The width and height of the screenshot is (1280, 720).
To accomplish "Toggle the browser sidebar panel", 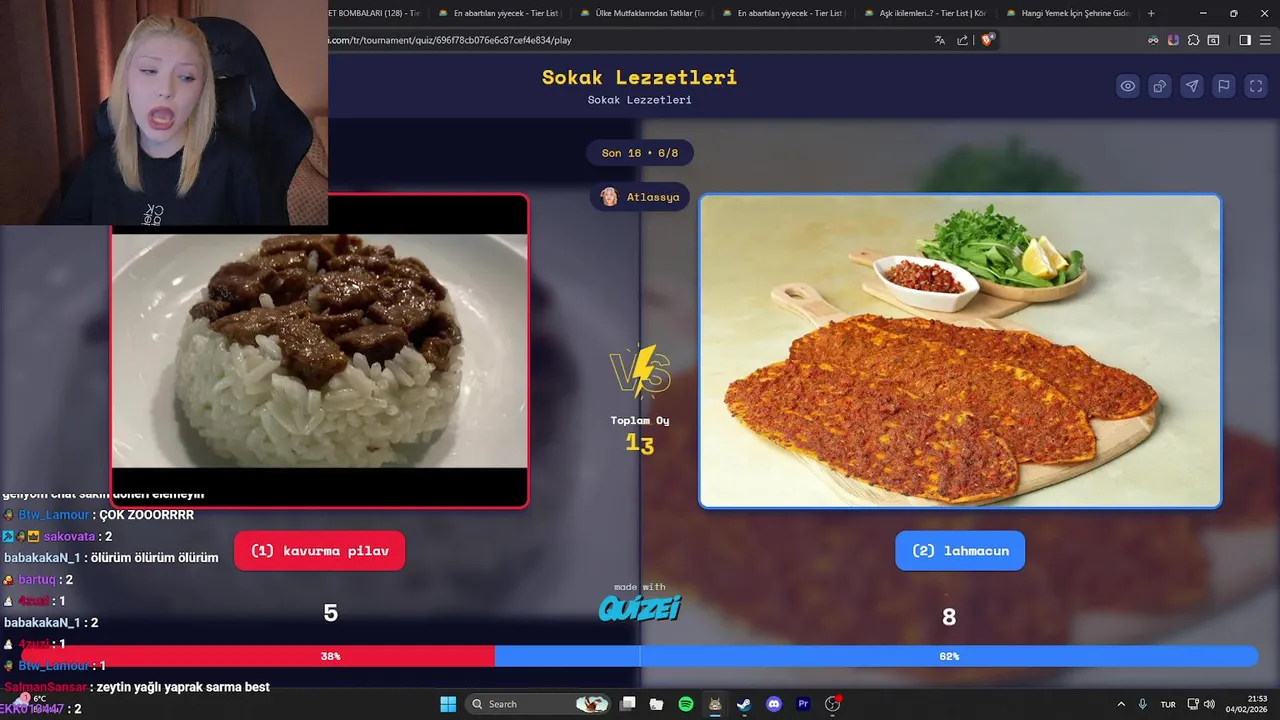I will [1245, 40].
